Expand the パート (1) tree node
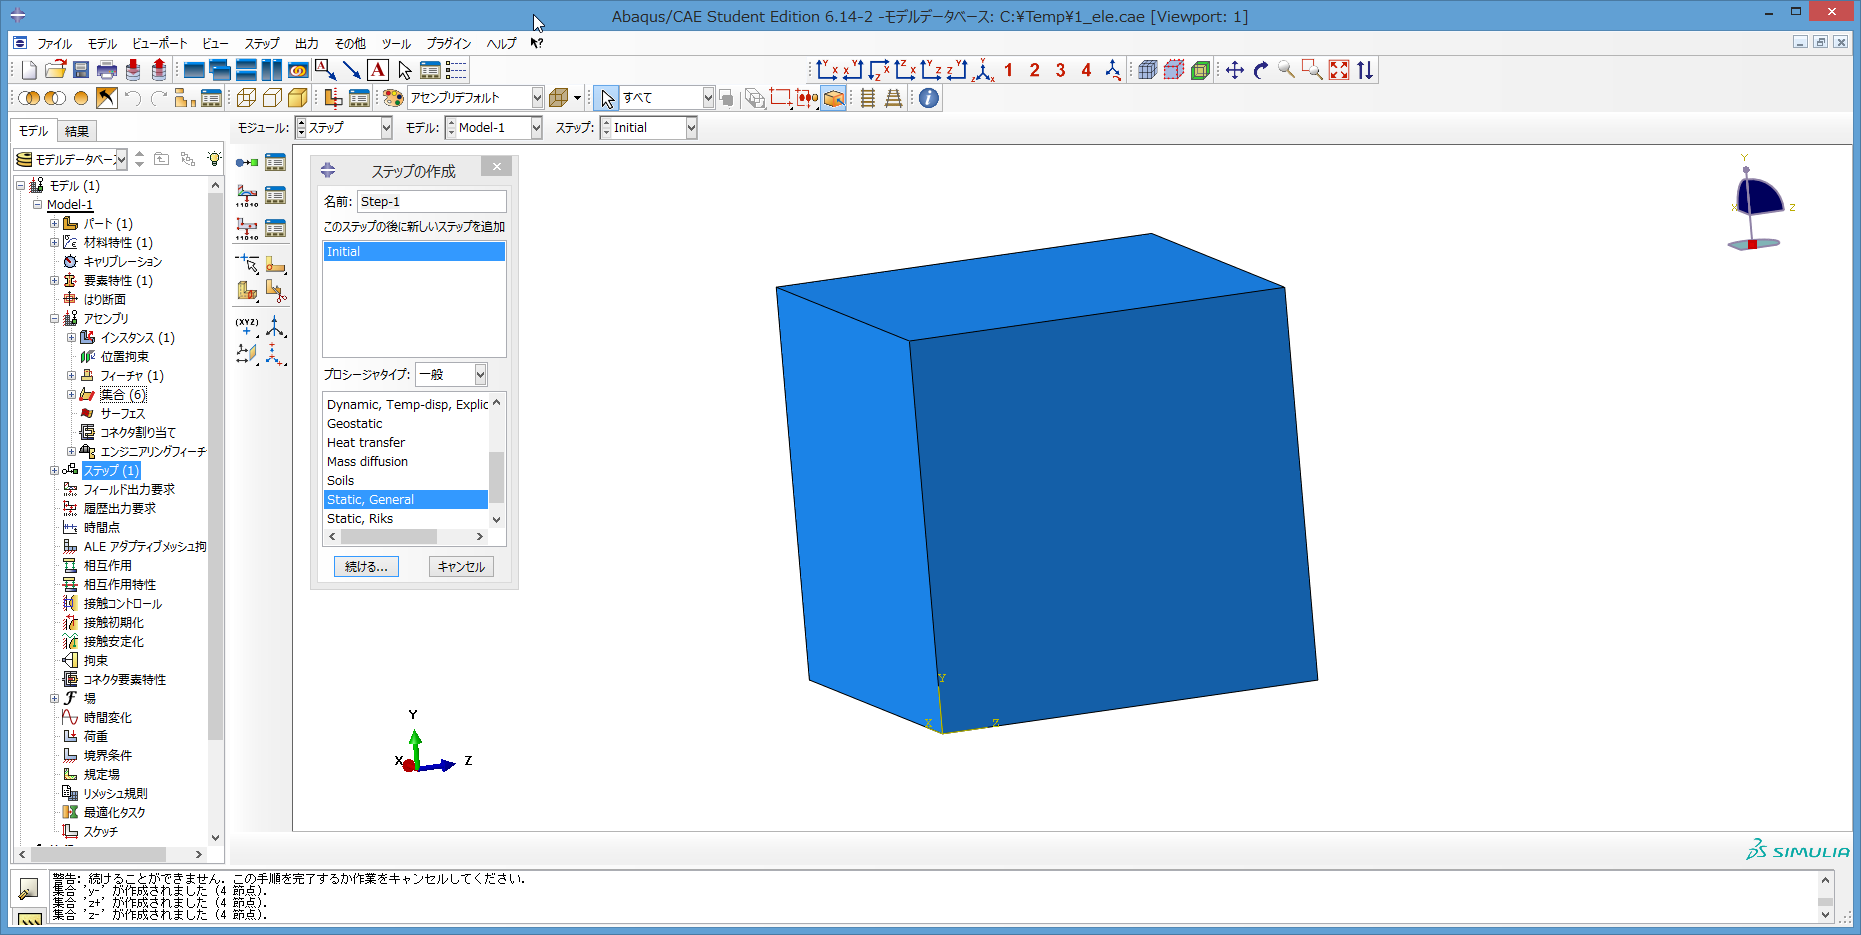The height and width of the screenshot is (935, 1861). 54,224
